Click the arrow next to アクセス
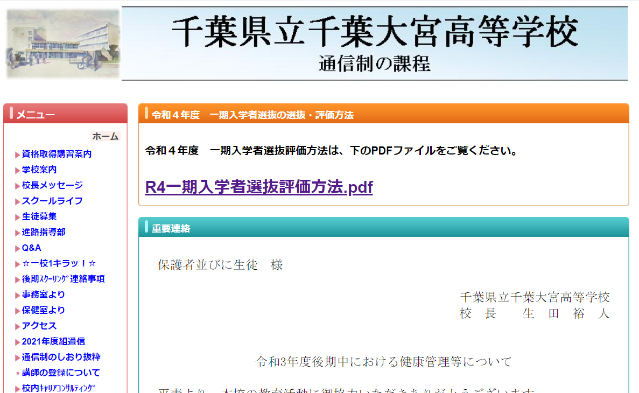Viewport: 639px width, 393px height. coord(18,327)
